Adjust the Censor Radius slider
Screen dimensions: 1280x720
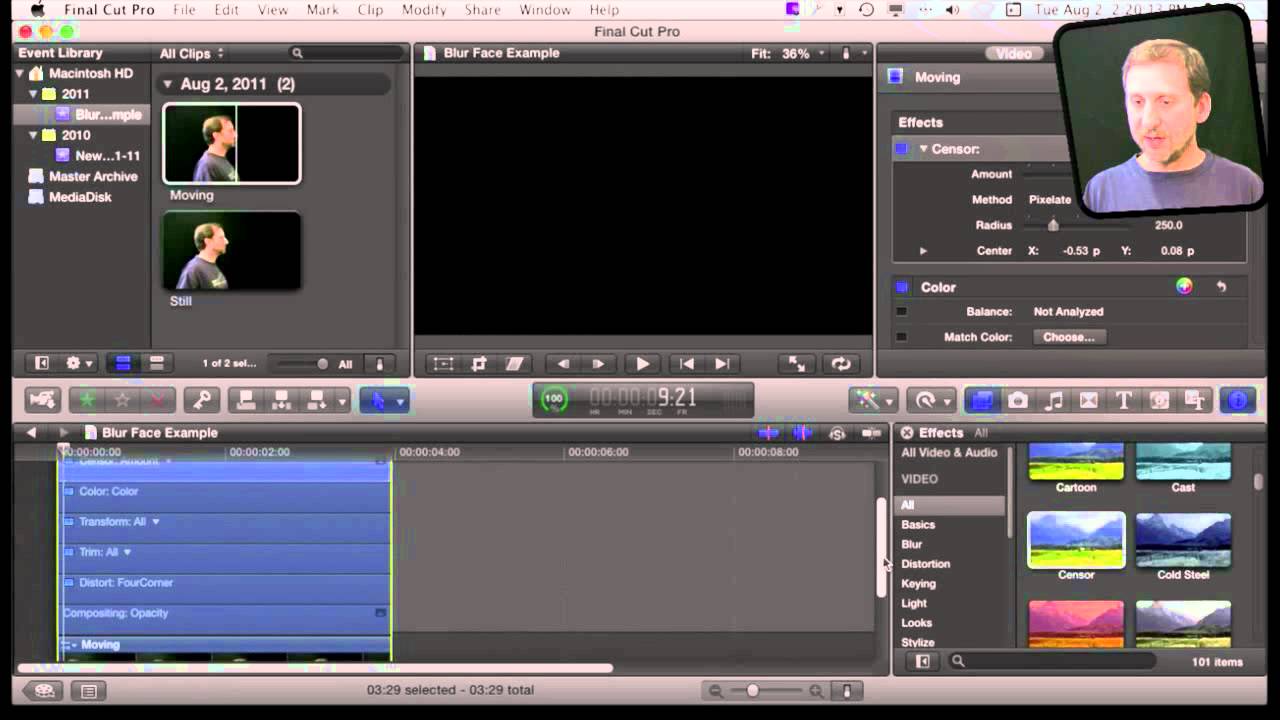[x=1053, y=225]
